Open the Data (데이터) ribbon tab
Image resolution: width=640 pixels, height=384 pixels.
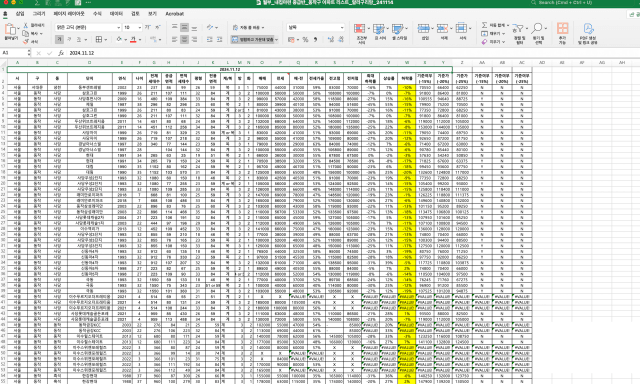coord(116,14)
